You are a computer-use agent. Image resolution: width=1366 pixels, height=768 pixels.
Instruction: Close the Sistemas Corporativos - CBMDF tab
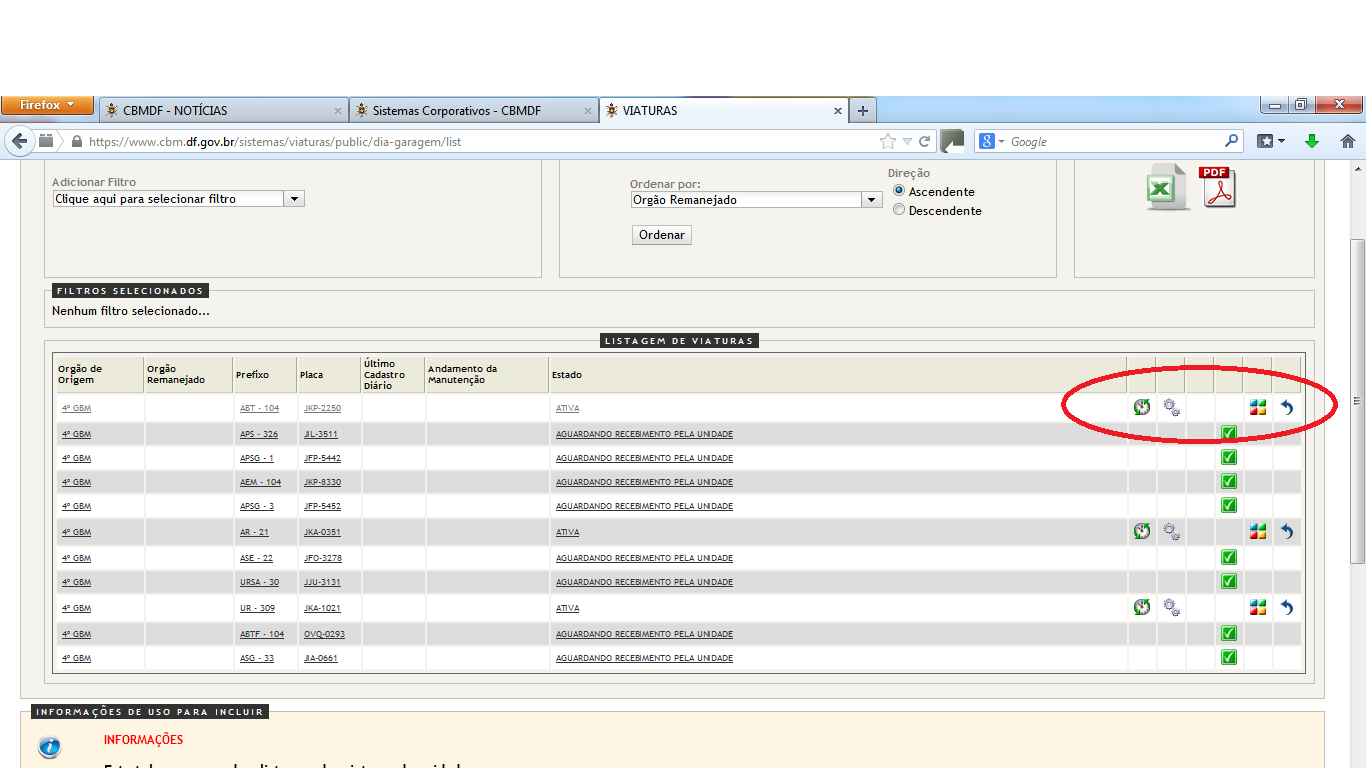pyautogui.click(x=588, y=111)
